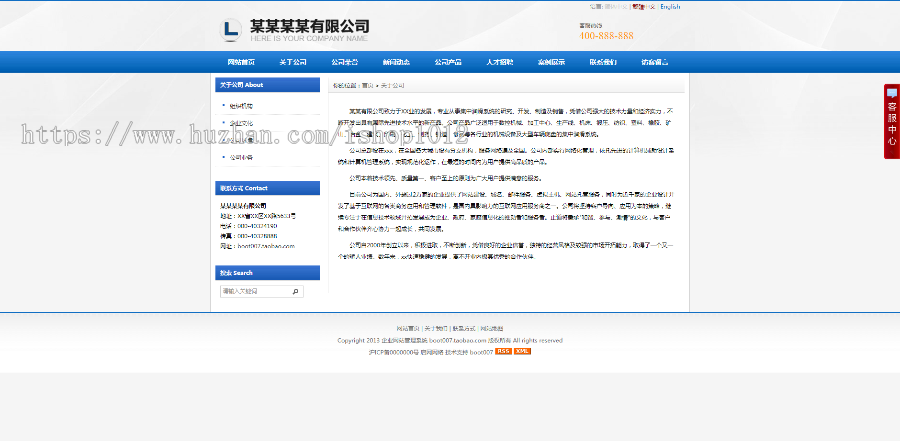Open the footer 联系方式 link

pyautogui.click(x=464, y=329)
